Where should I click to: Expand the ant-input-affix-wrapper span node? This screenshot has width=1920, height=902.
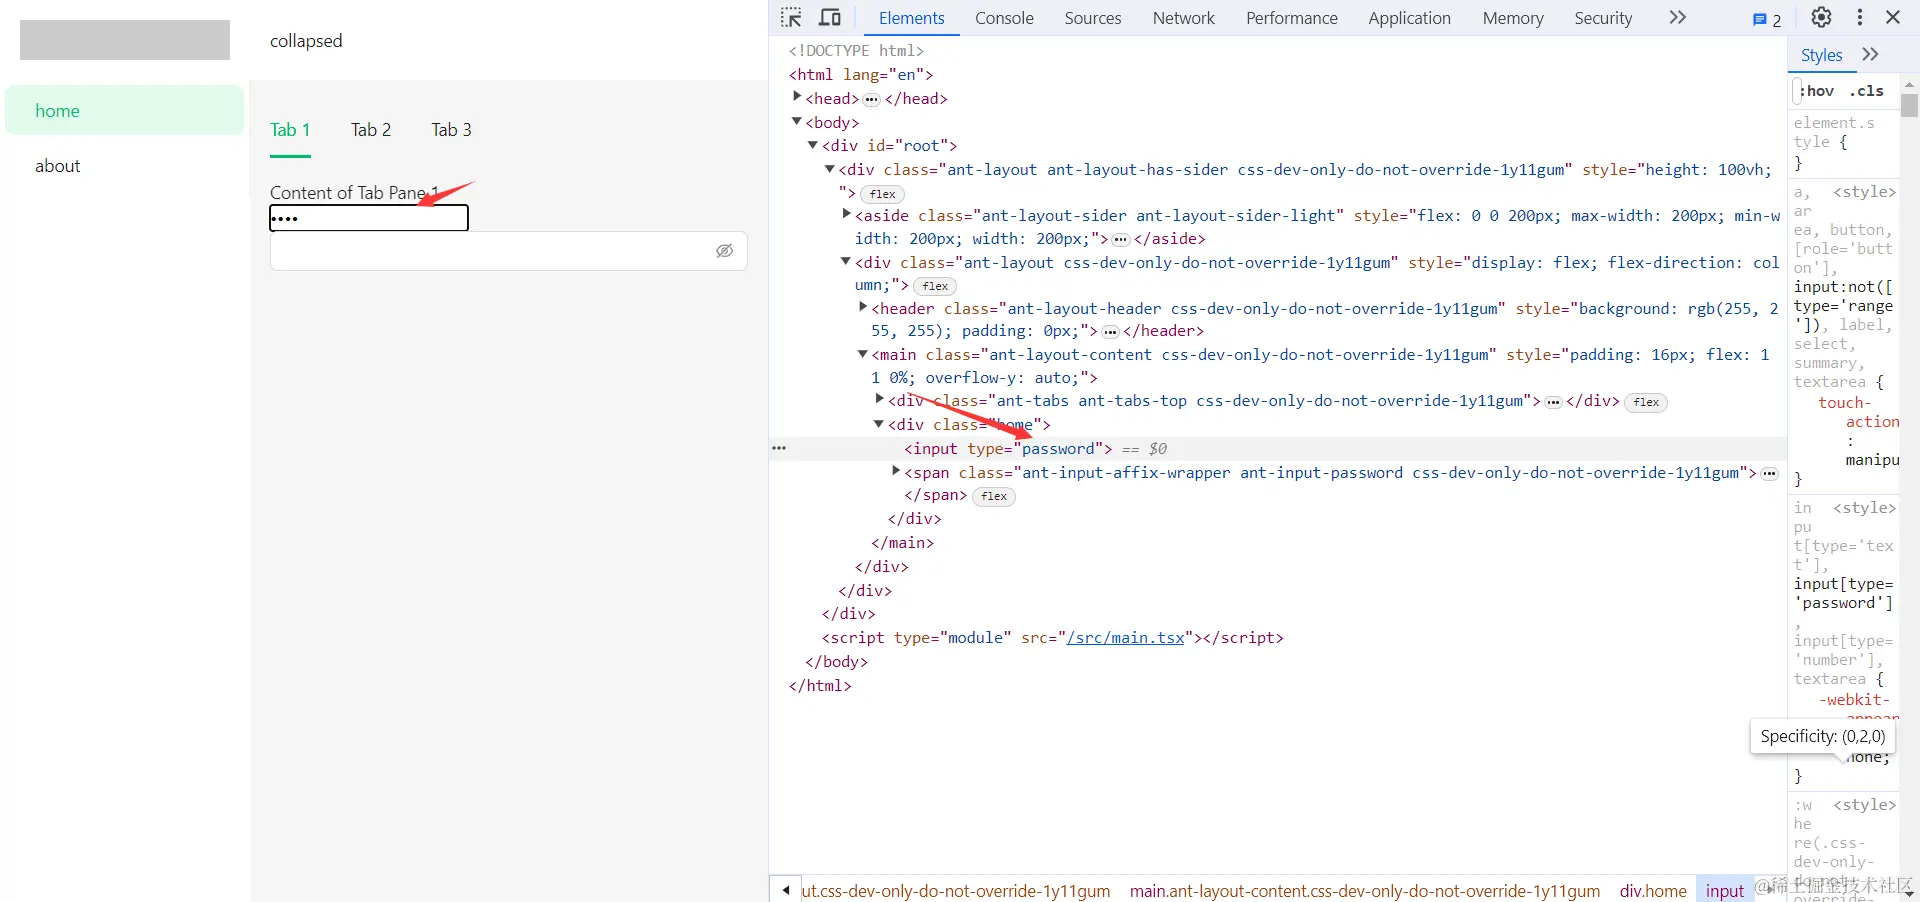pos(896,471)
